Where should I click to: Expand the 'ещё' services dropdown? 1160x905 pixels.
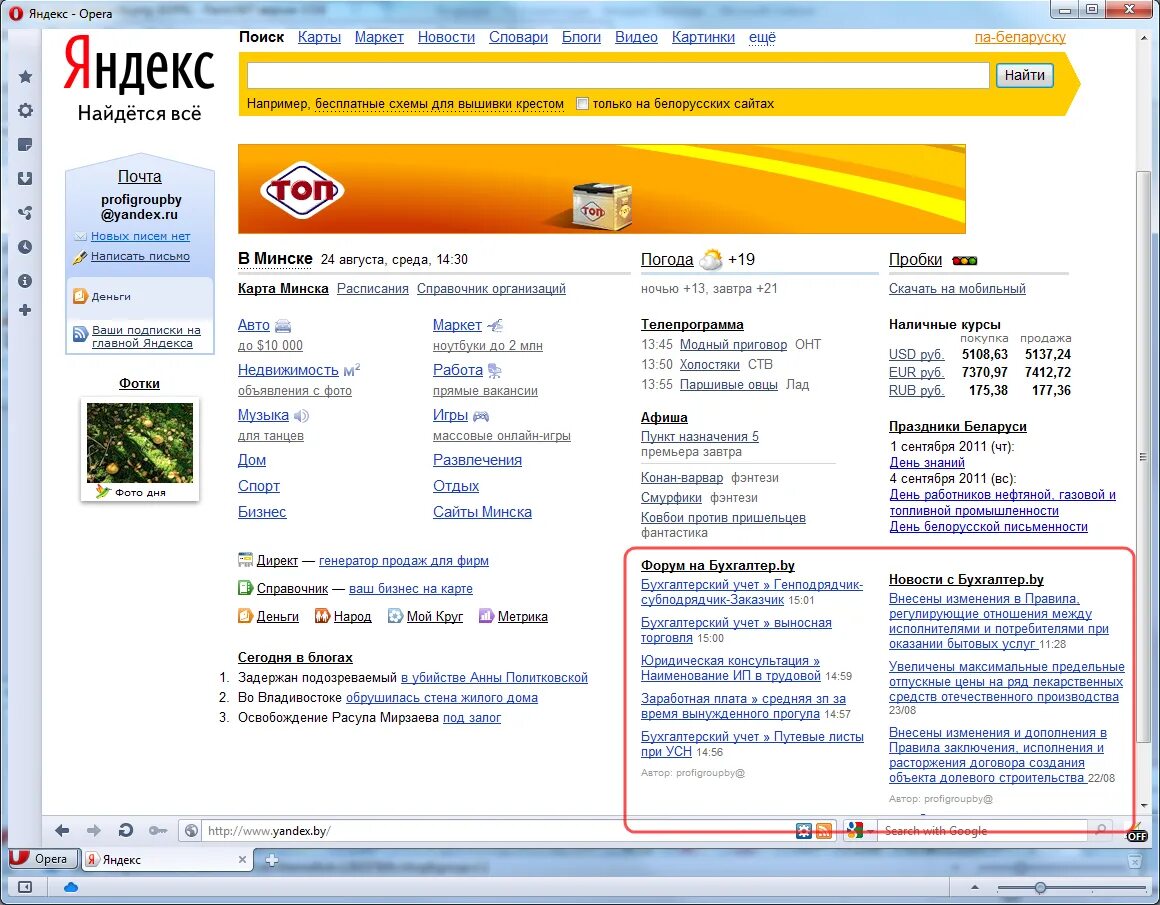(762, 37)
